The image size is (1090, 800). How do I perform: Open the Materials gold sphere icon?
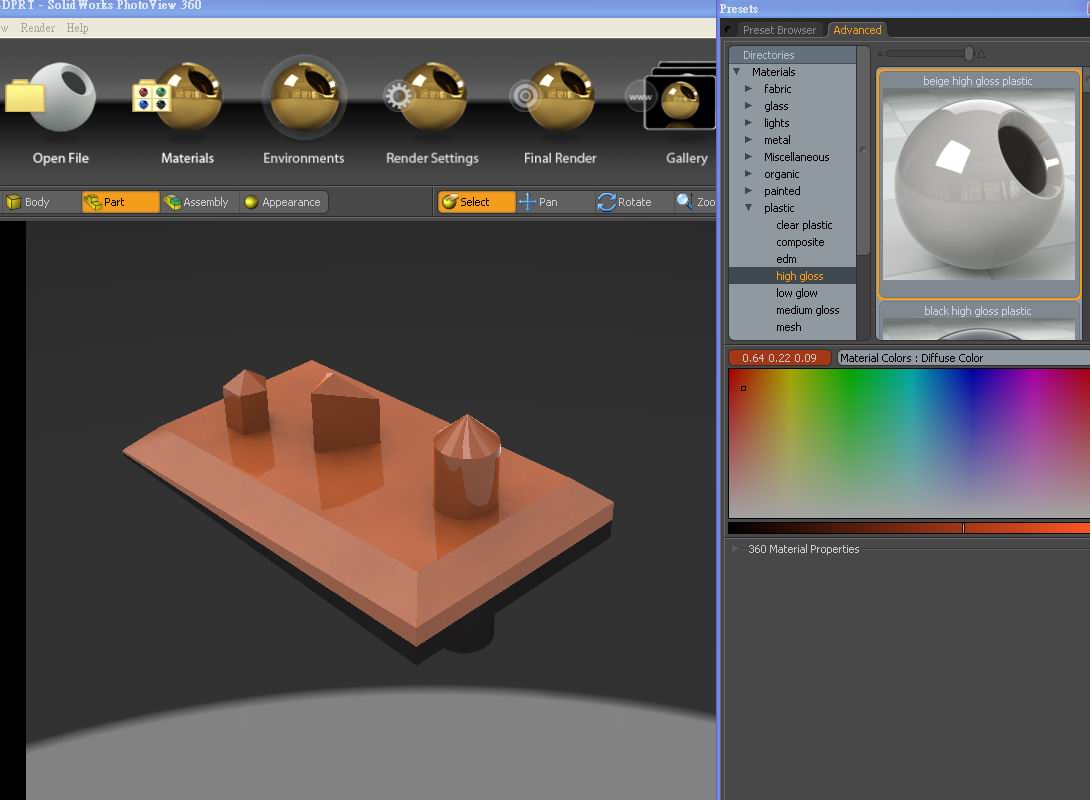[178, 97]
